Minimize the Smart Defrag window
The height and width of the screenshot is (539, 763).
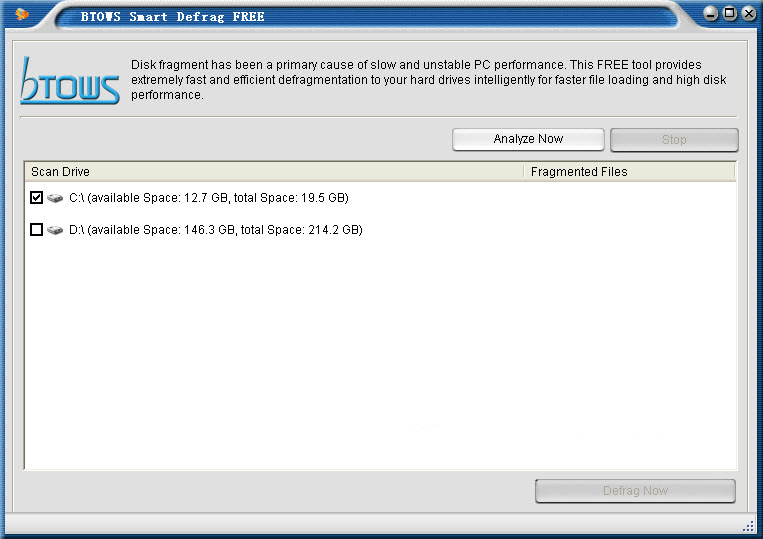click(x=711, y=14)
